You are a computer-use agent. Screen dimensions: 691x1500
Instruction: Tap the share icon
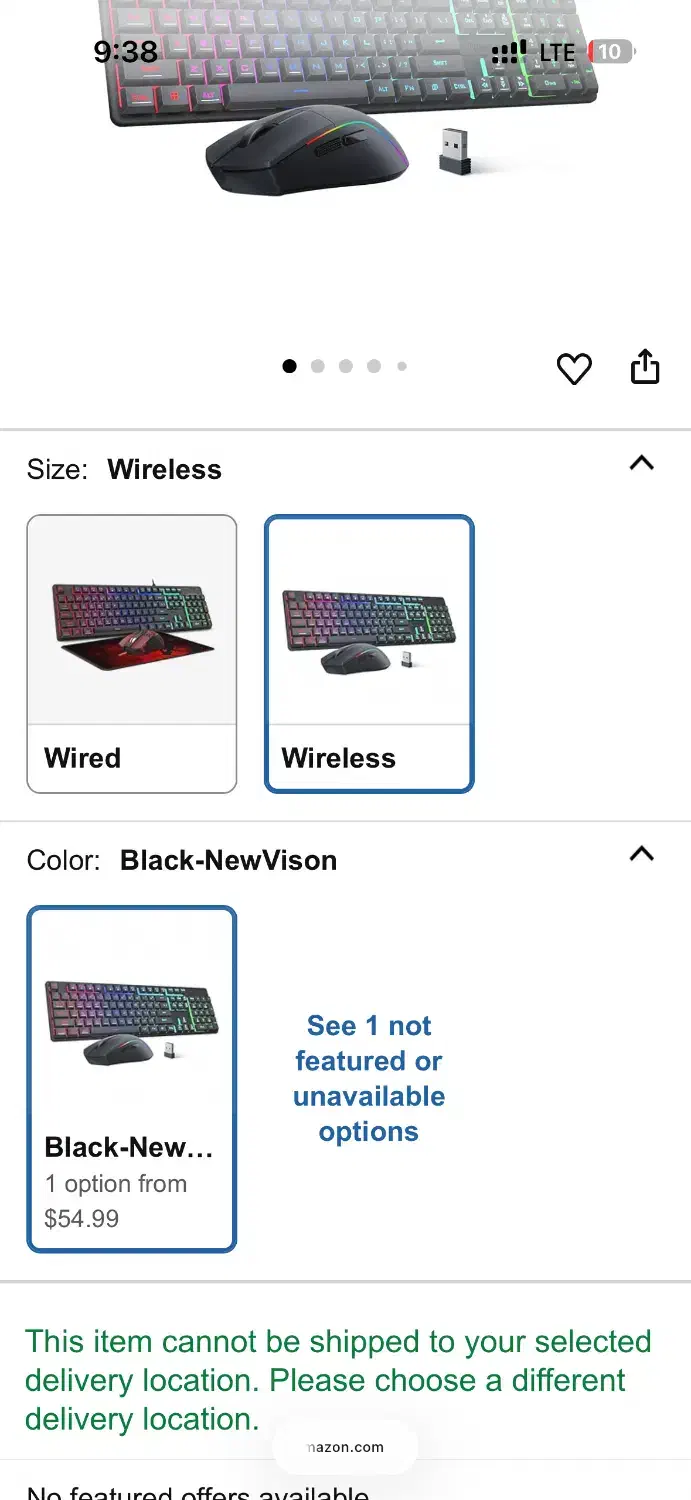pyautogui.click(x=645, y=367)
